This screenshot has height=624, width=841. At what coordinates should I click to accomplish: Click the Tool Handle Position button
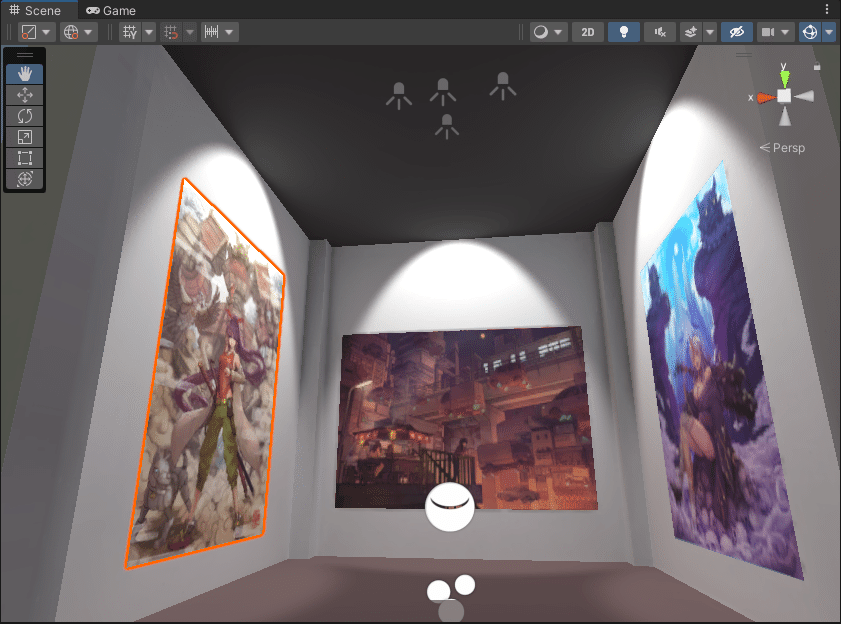pyautogui.click(x=29, y=32)
